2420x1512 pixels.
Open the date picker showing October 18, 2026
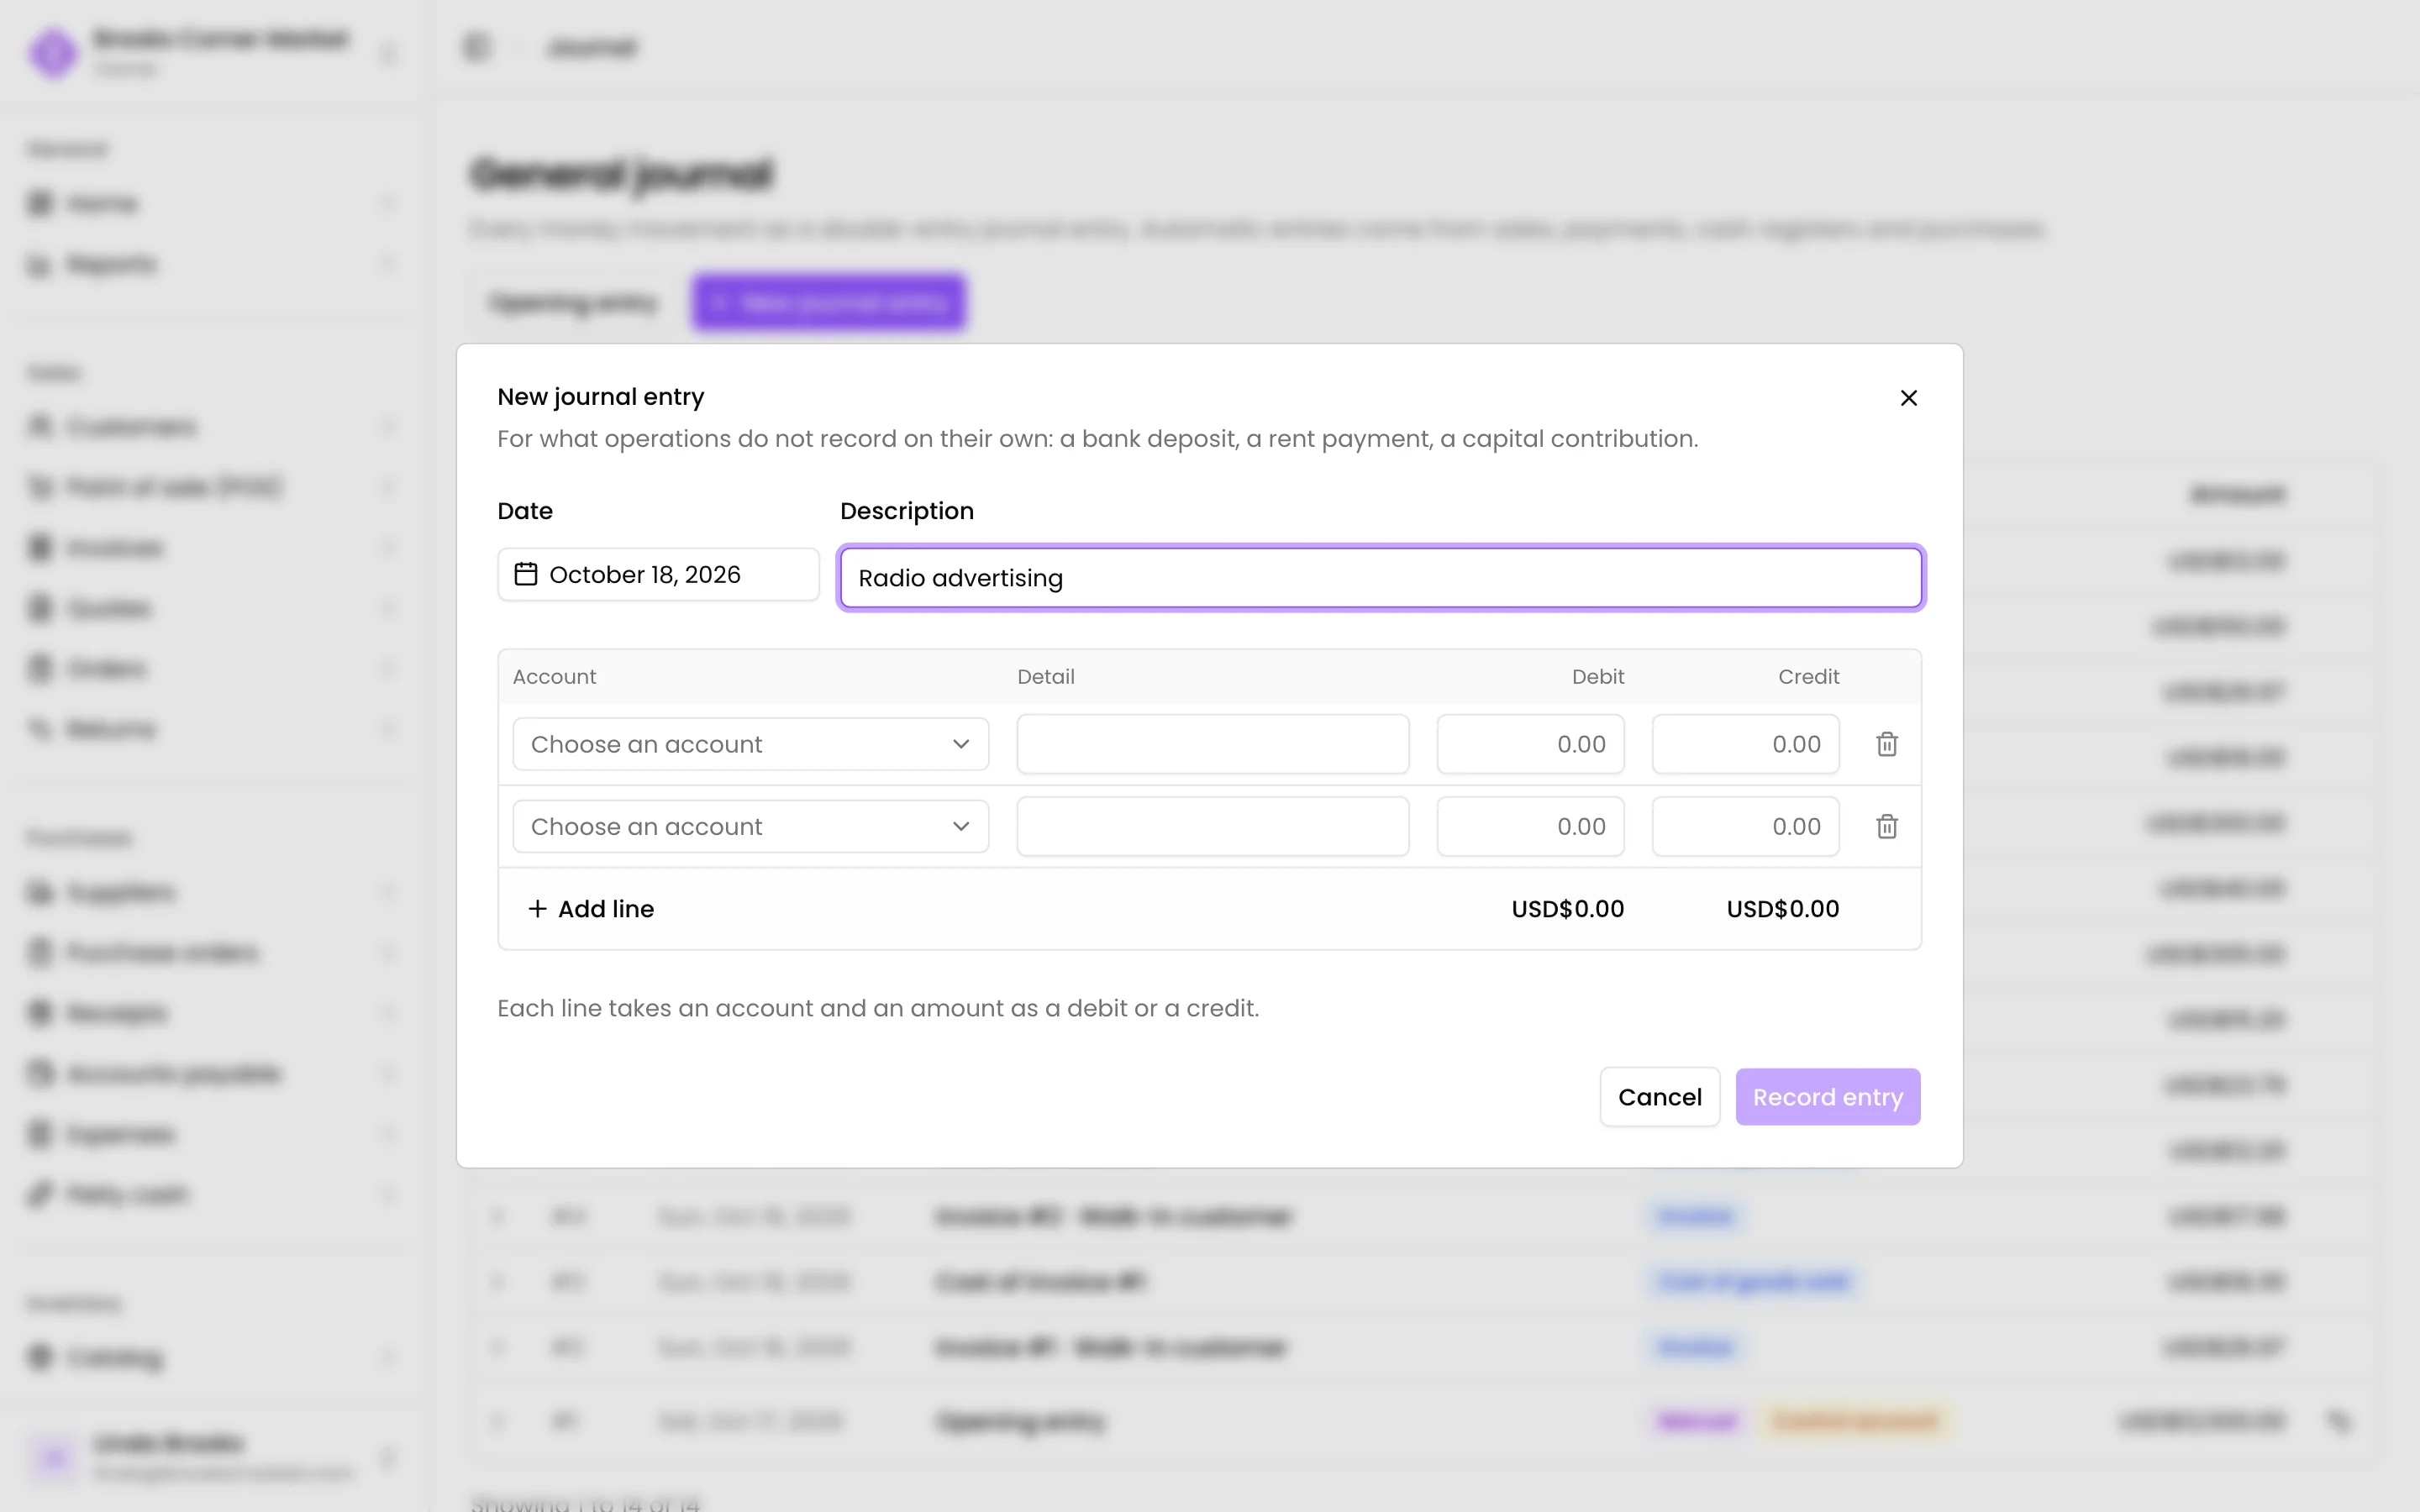pos(658,574)
